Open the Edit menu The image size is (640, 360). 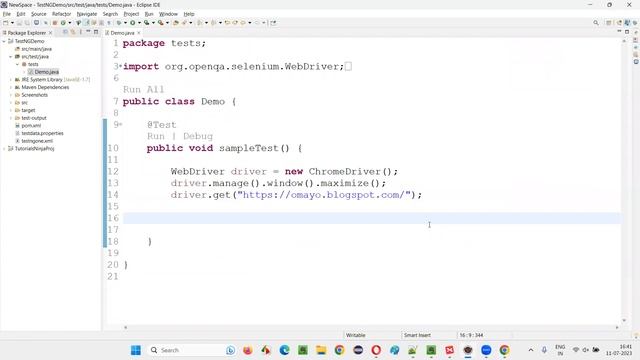click(20, 14)
